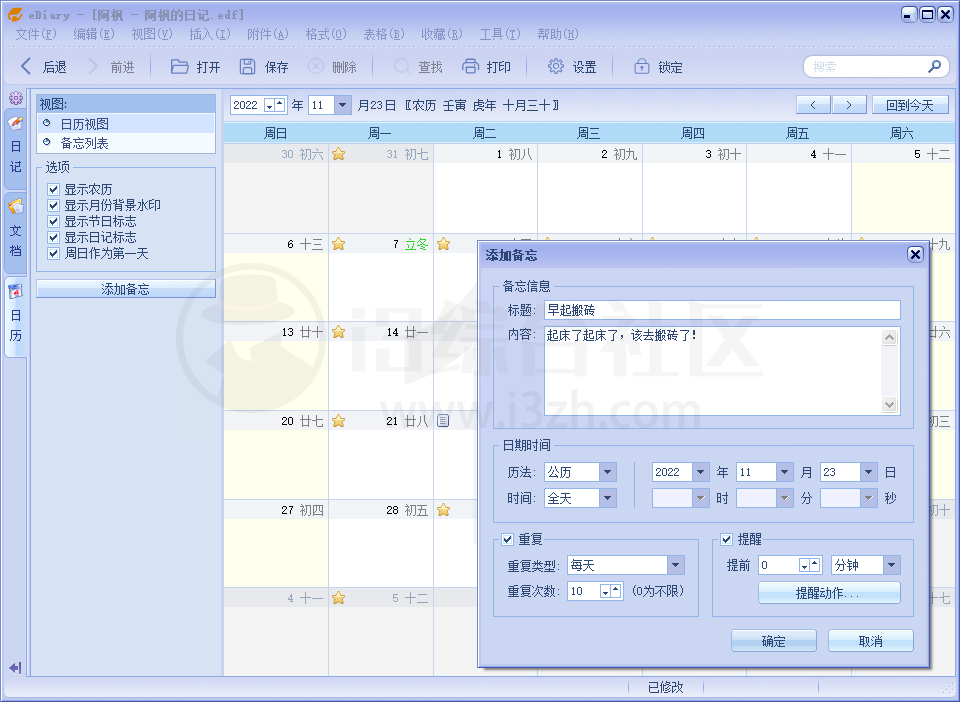Open the 文件(F) menu

click(x=36, y=34)
